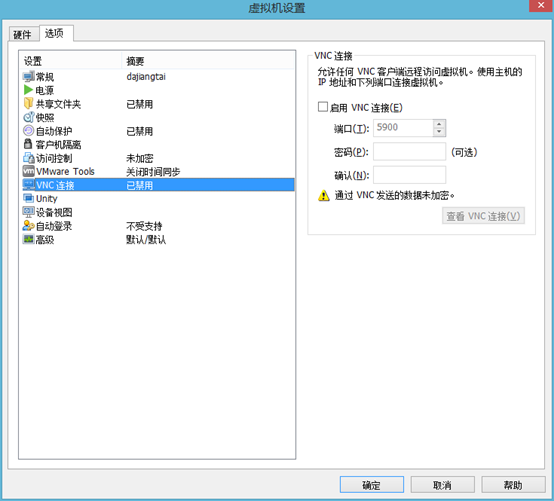Increase port with the up spinner arrow
Viewport: 554px width, 501px height.
pos(439,124)
